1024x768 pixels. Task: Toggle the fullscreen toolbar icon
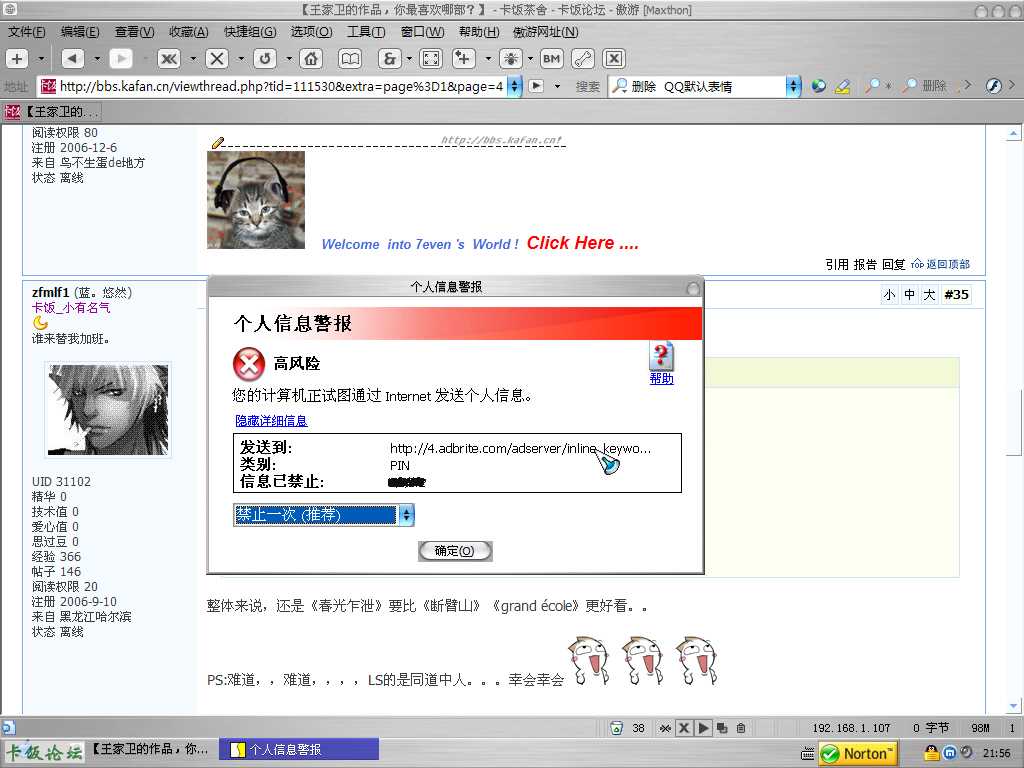point(430,58)
